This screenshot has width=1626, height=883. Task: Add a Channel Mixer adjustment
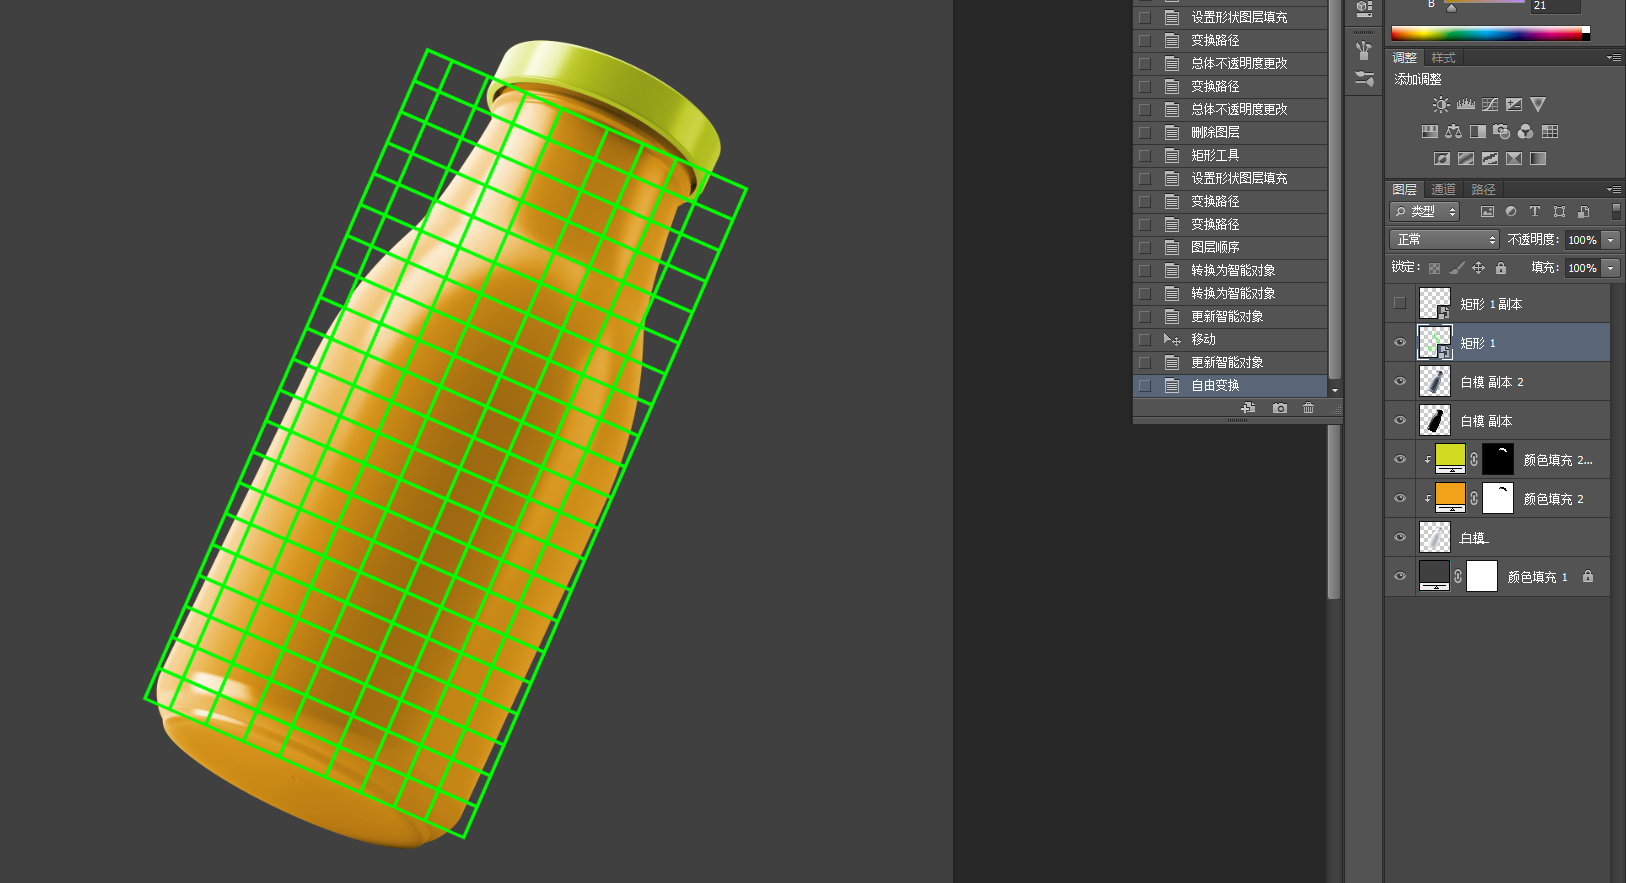(x=1526, y=131)
